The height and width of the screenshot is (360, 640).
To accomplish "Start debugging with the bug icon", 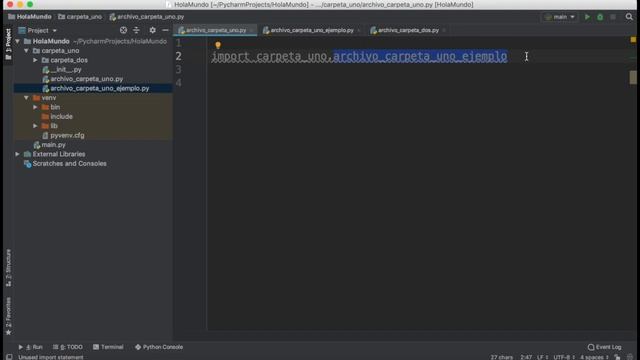I will pos(600,17).
